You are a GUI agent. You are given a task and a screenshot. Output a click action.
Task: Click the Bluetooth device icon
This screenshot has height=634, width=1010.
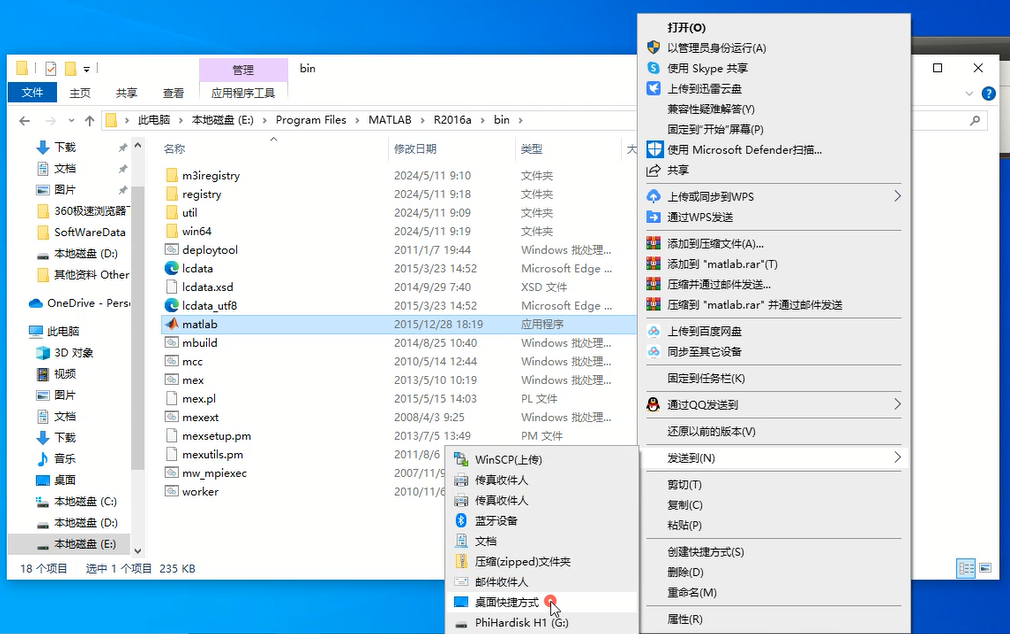(461, 520)
